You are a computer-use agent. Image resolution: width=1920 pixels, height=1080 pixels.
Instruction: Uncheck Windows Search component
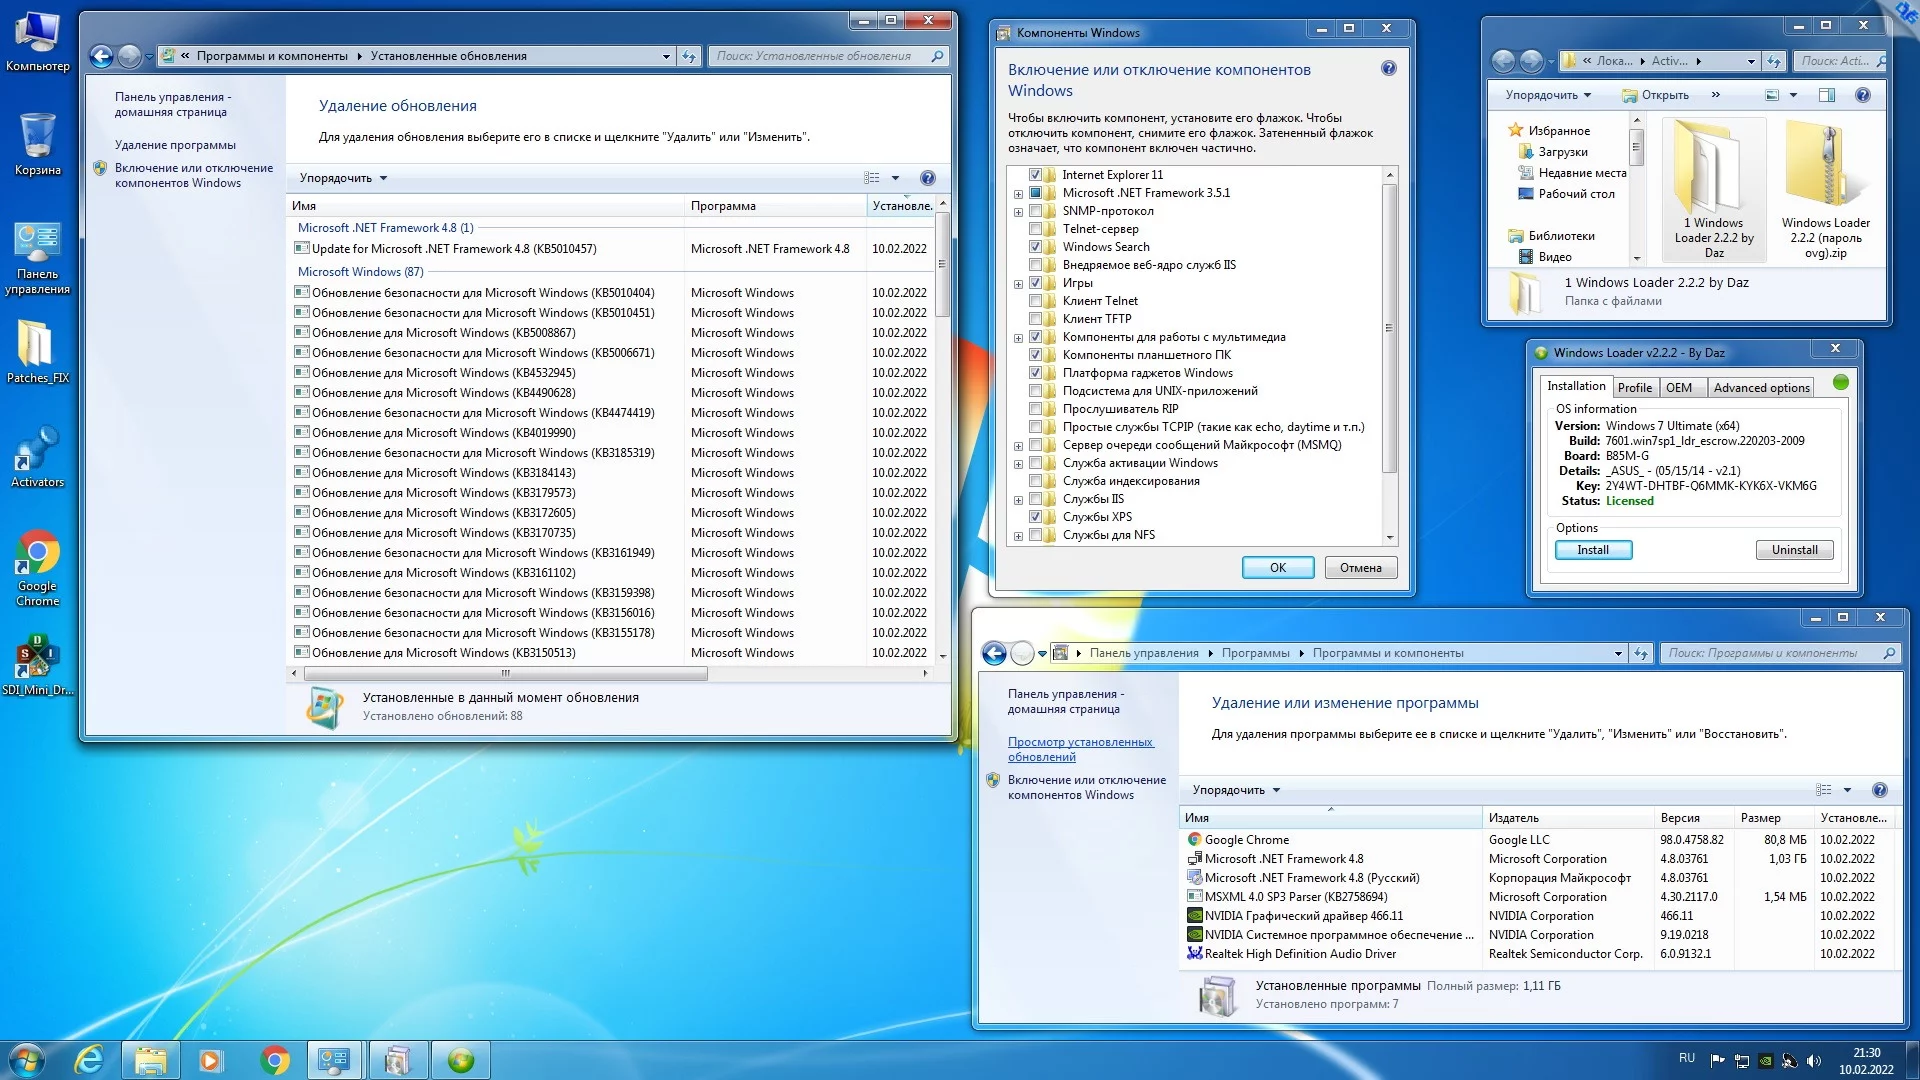click(1036, 247)
